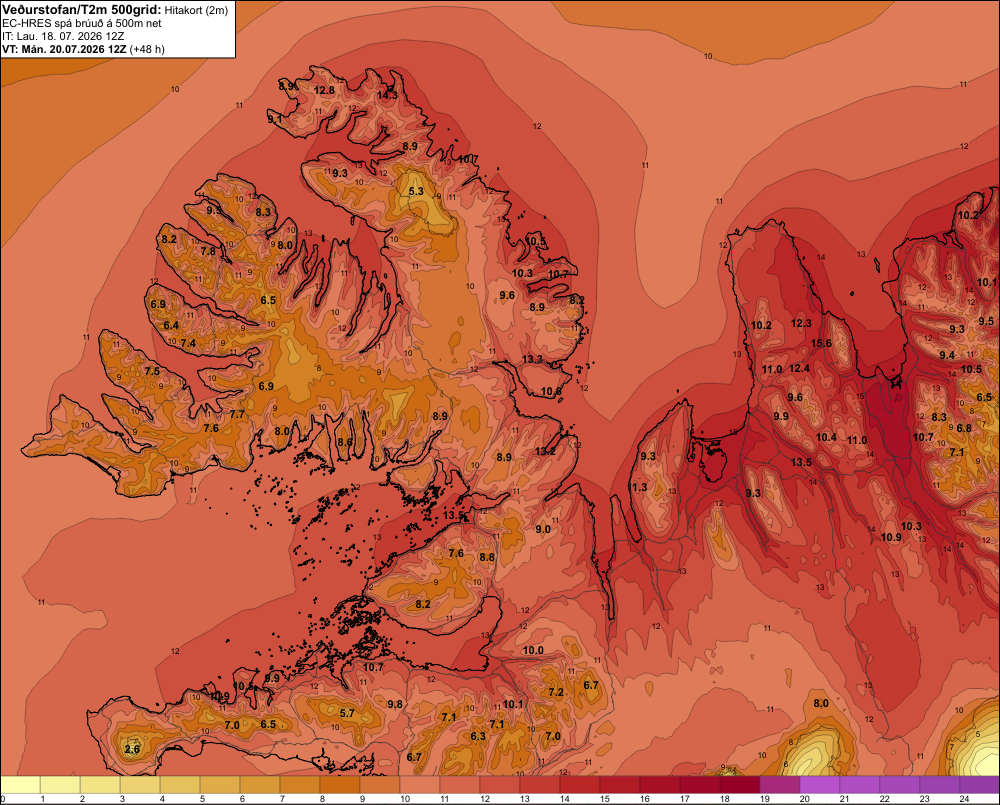Click the 'Veðurstofan/T2m 500grid:' title text
This screenshot has width=1000, height=805.
coord(82,10)
